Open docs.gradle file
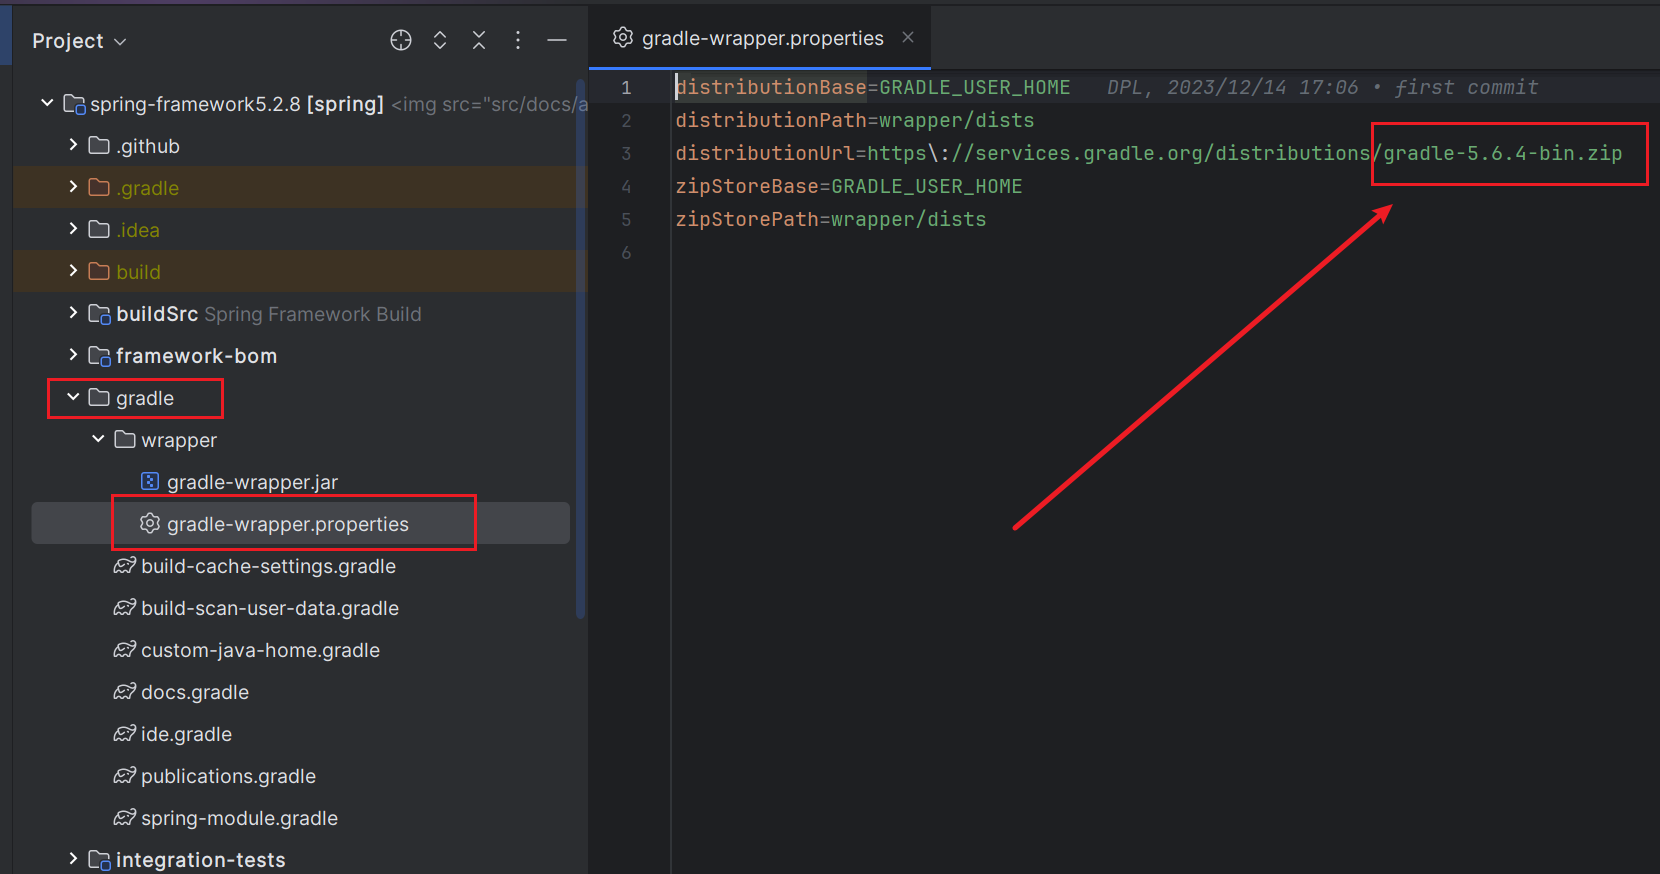 [x=195, y=692]
